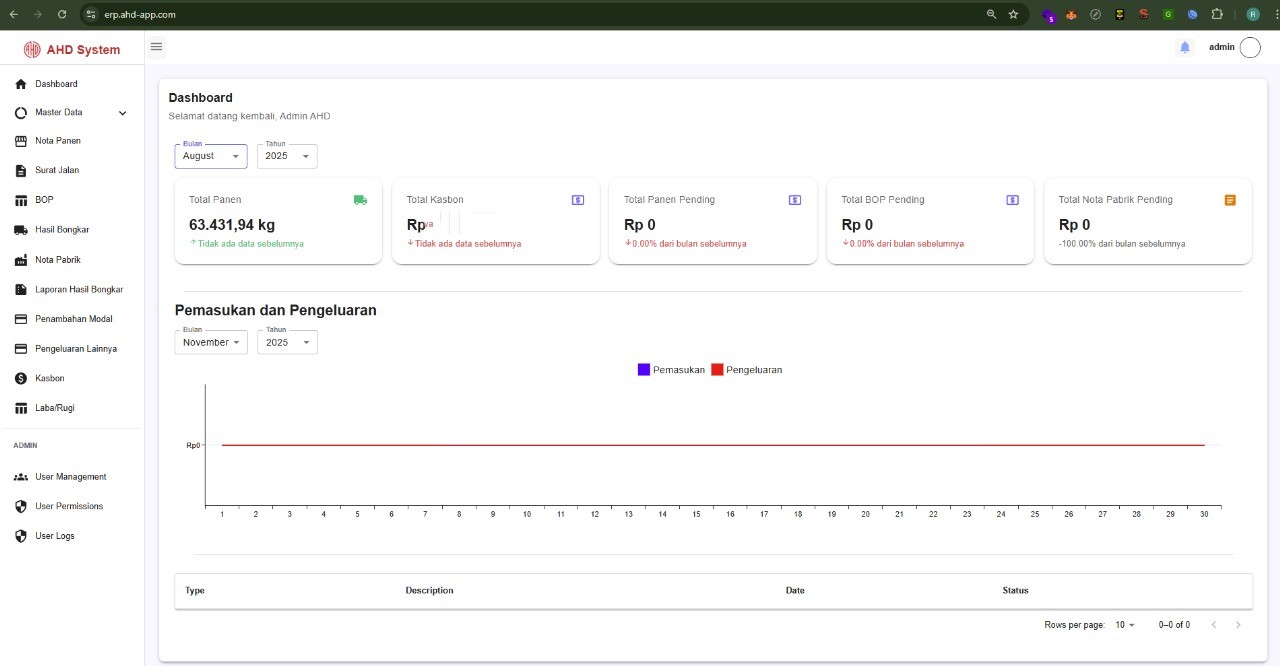Image resolution: width=1280 pixels, height=666 pixels.
Task: Toggle Pengeluaran legend series in chart
Action: (x=746, y=370)
